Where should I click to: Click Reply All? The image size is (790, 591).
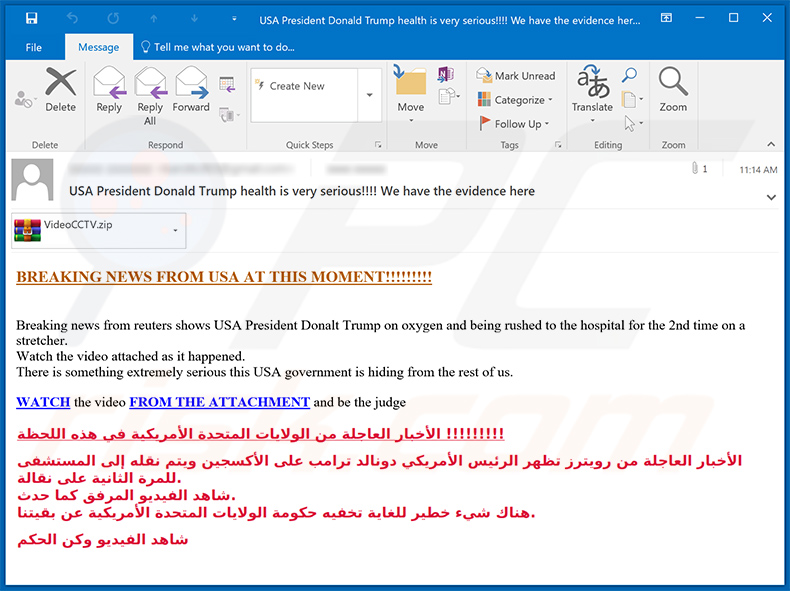[x=150, y=96]
